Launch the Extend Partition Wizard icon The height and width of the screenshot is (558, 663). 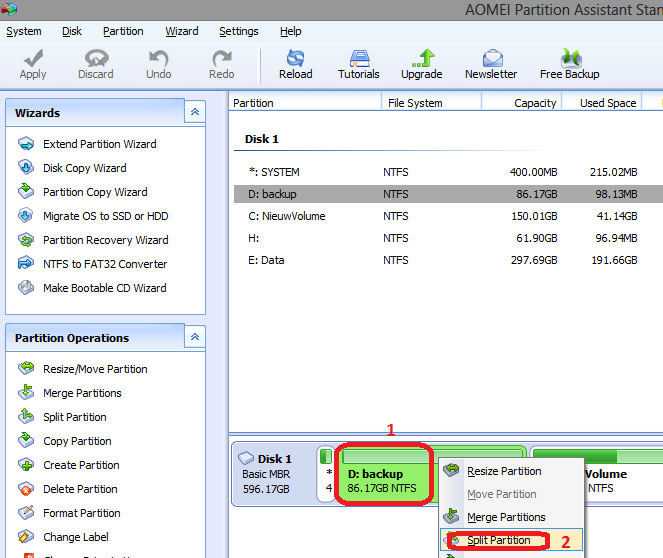pos(26,144)
